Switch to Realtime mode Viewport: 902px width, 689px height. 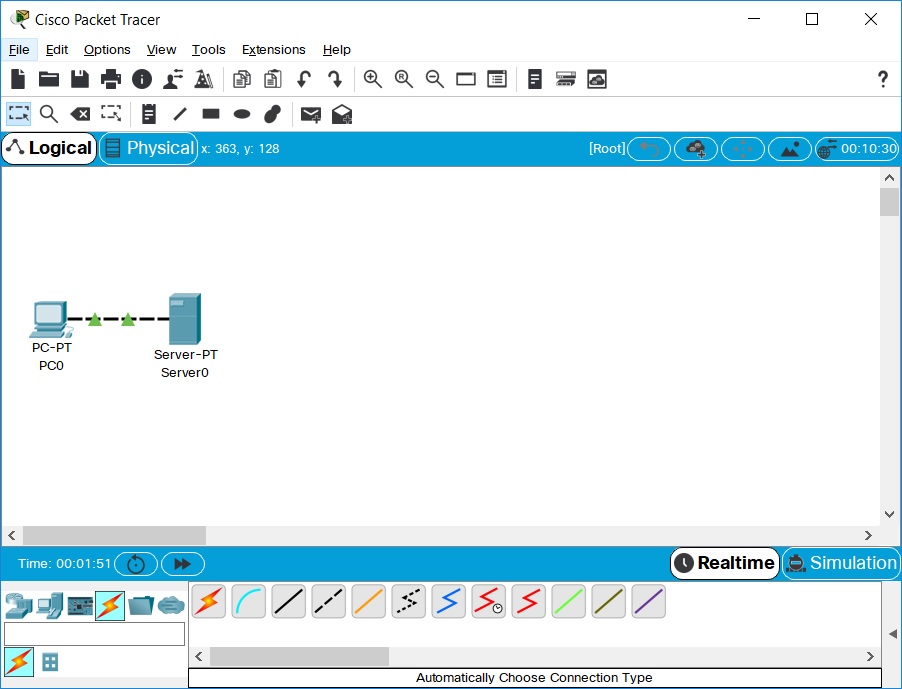click(x=725, y=563)
